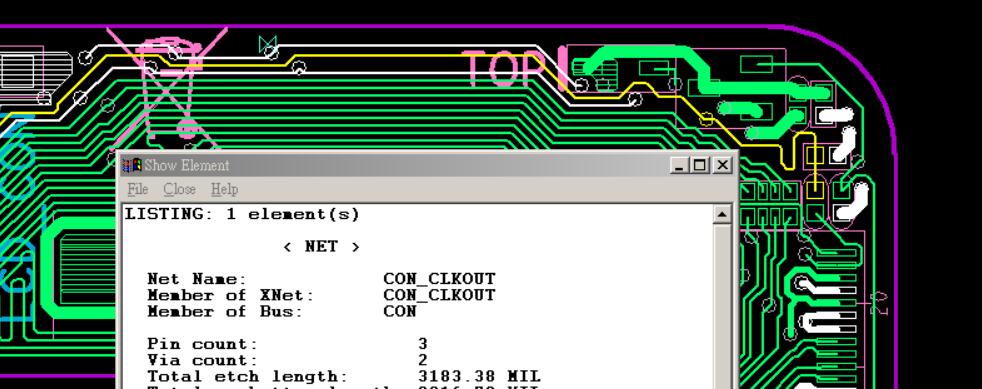982x389 pixels.
Task: Select the pink TOP silkscreen text
Action: click(x=506, y=69)
